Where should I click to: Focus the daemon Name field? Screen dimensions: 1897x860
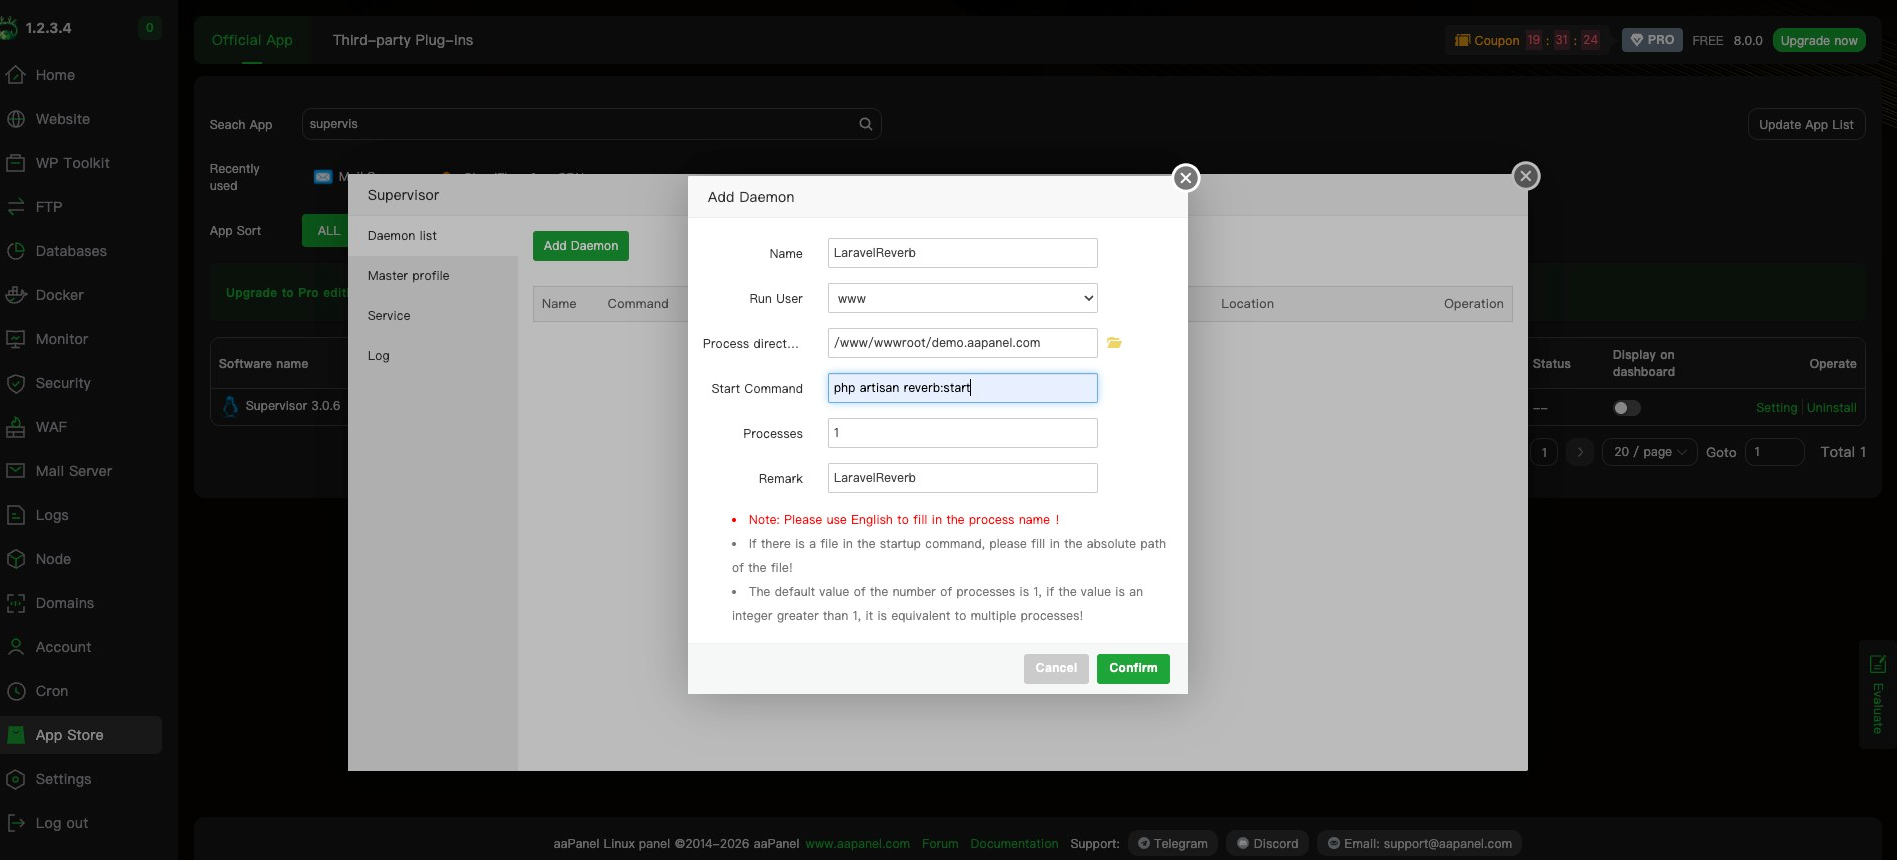[963, 253]
